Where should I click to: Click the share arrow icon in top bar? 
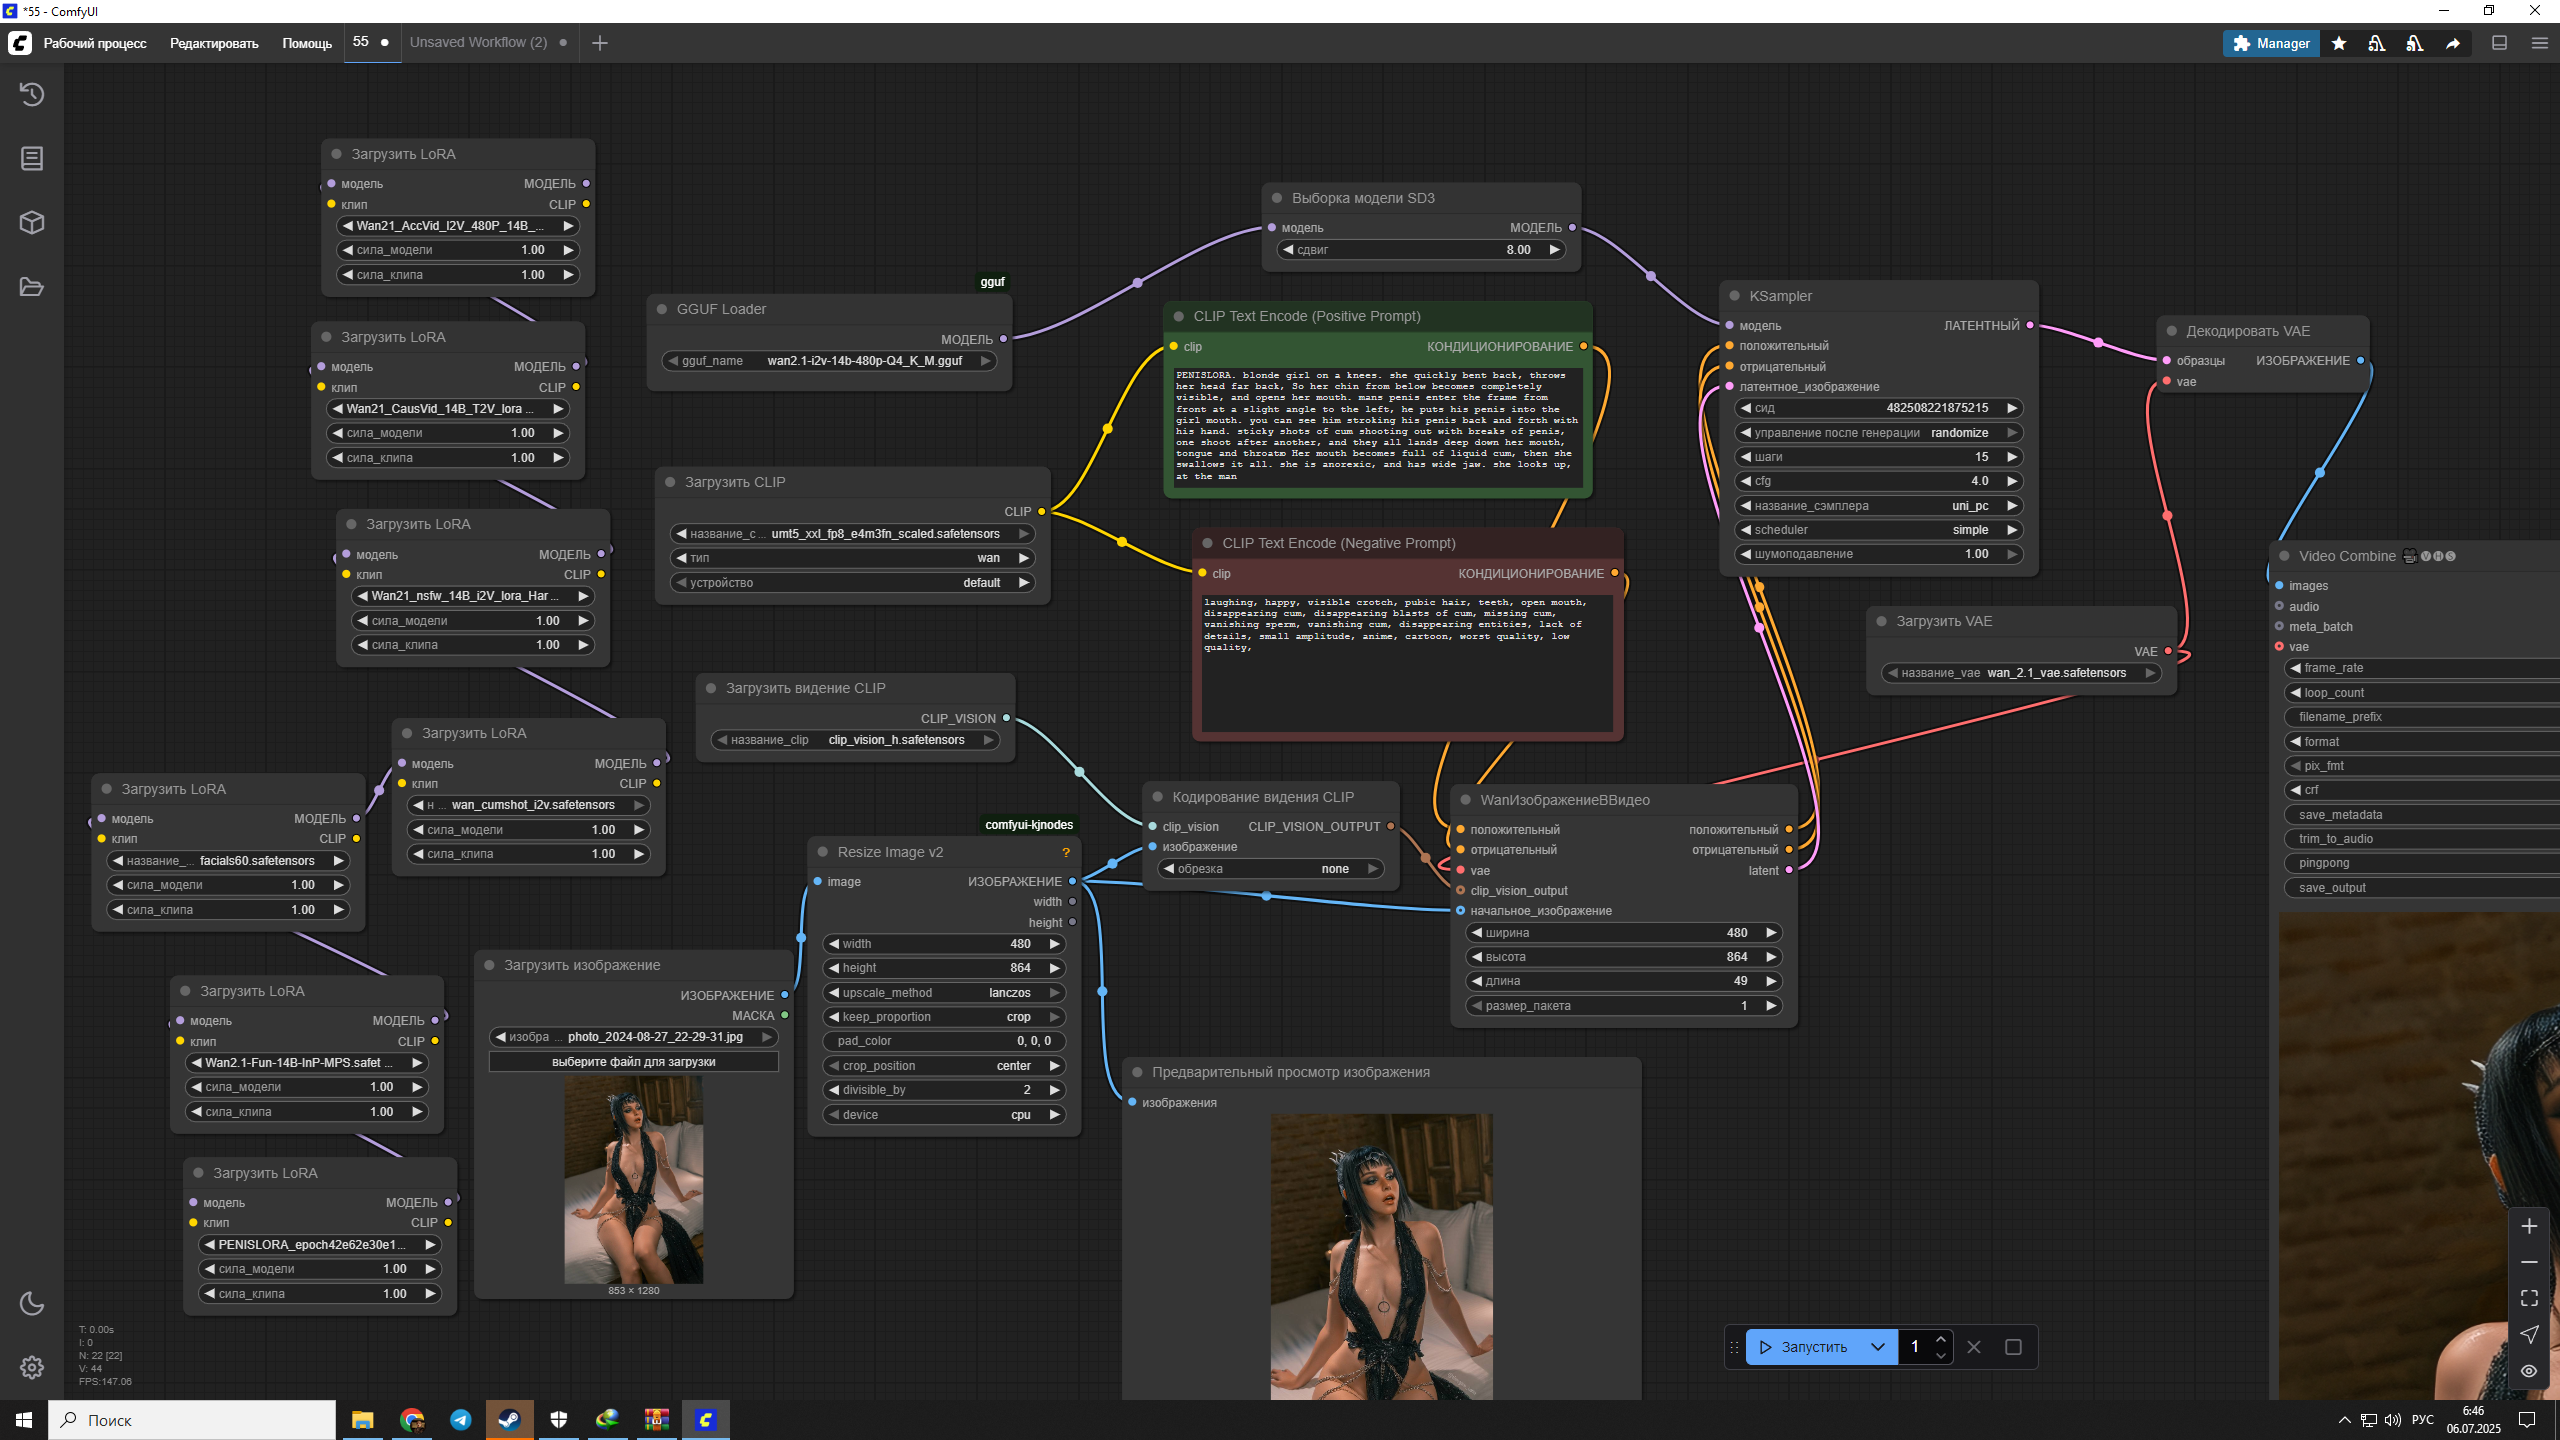[x=2453, y=43]
